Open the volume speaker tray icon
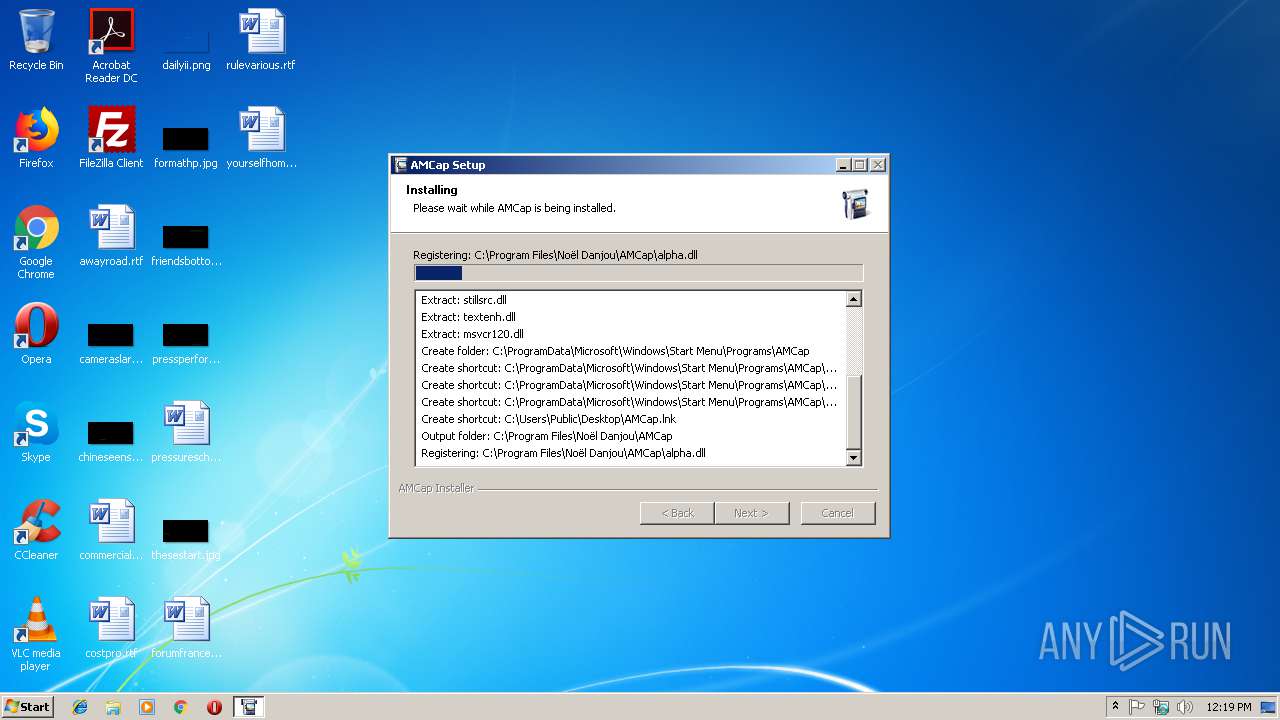The height and width of the screenshot is (720, 1280). tap(1185, 707)
